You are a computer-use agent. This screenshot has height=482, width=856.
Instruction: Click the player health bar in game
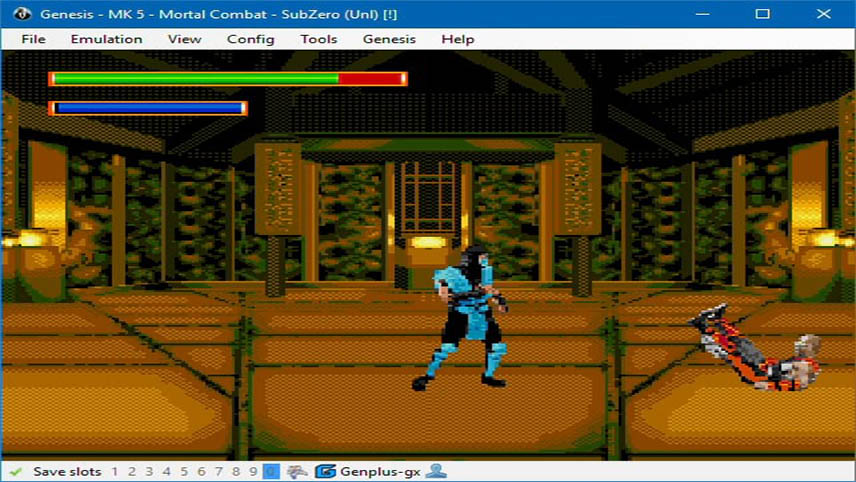(228, 79)
